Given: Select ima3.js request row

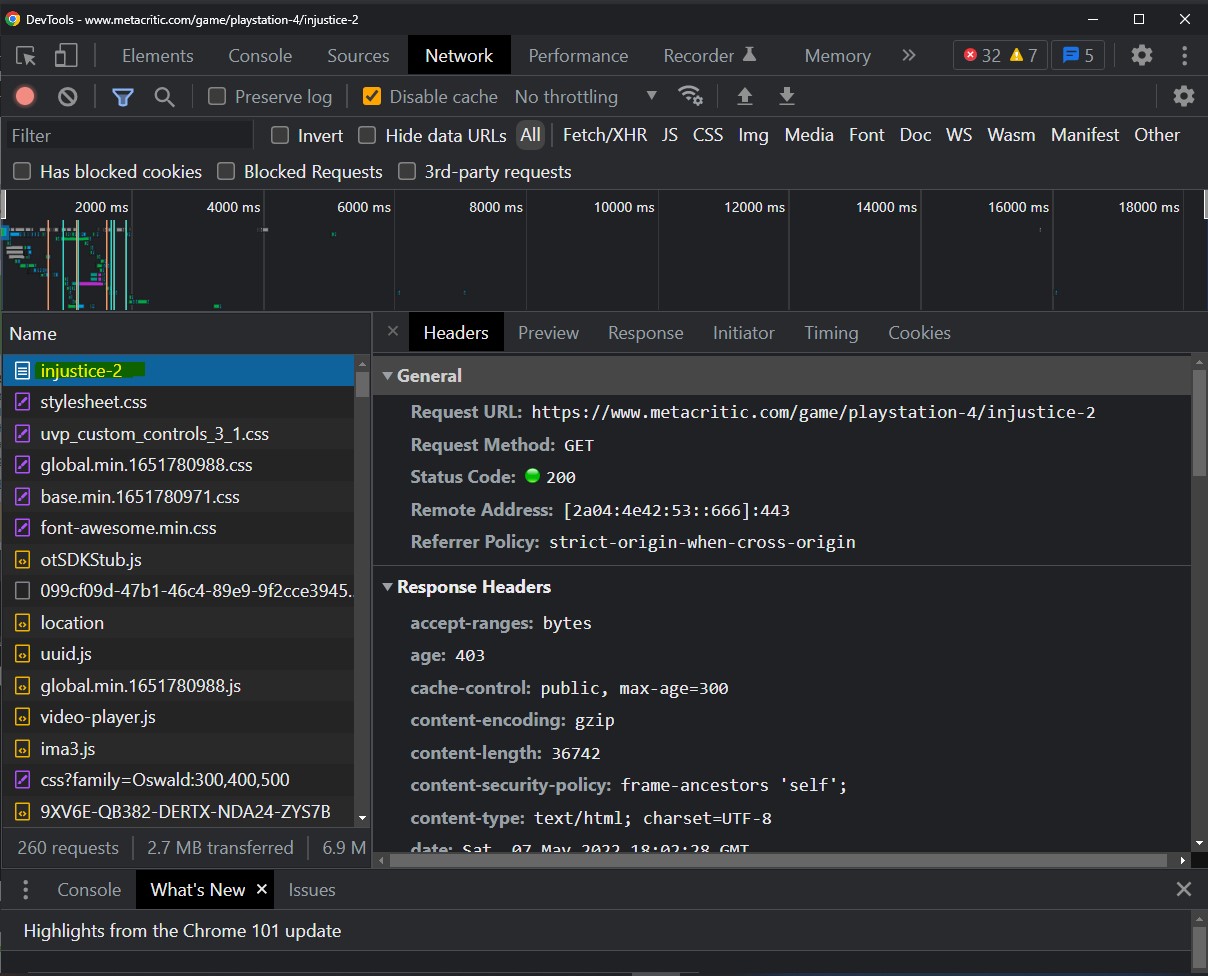Looking at the screenshot, I should point(178,749).
